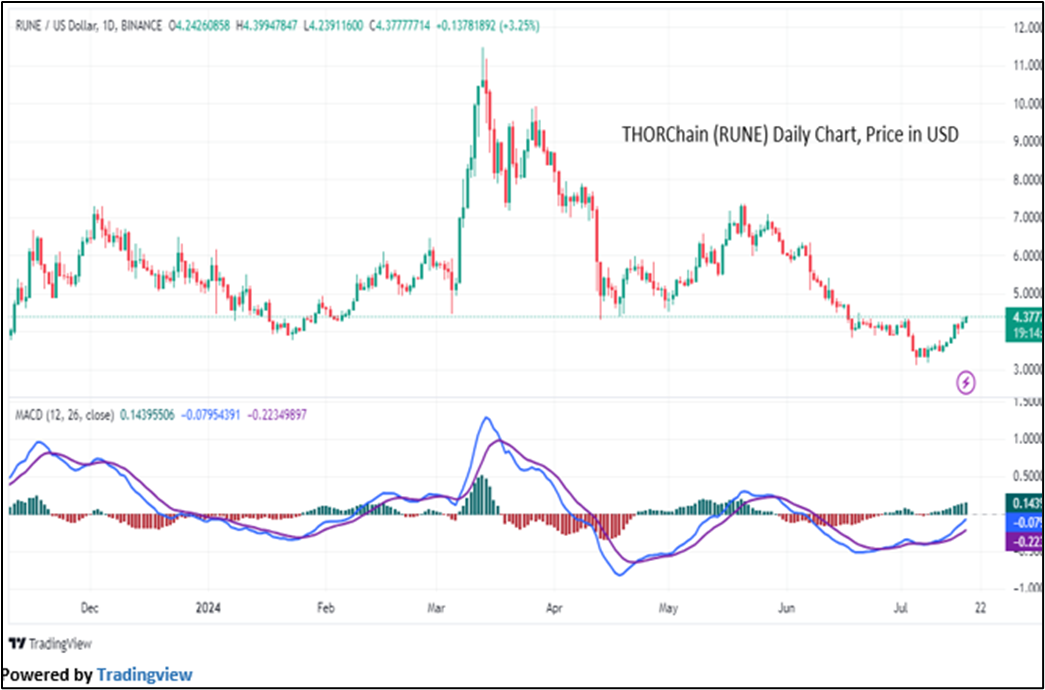
Task: Click the 22 date label on the time axis
Action: (980, 609)
